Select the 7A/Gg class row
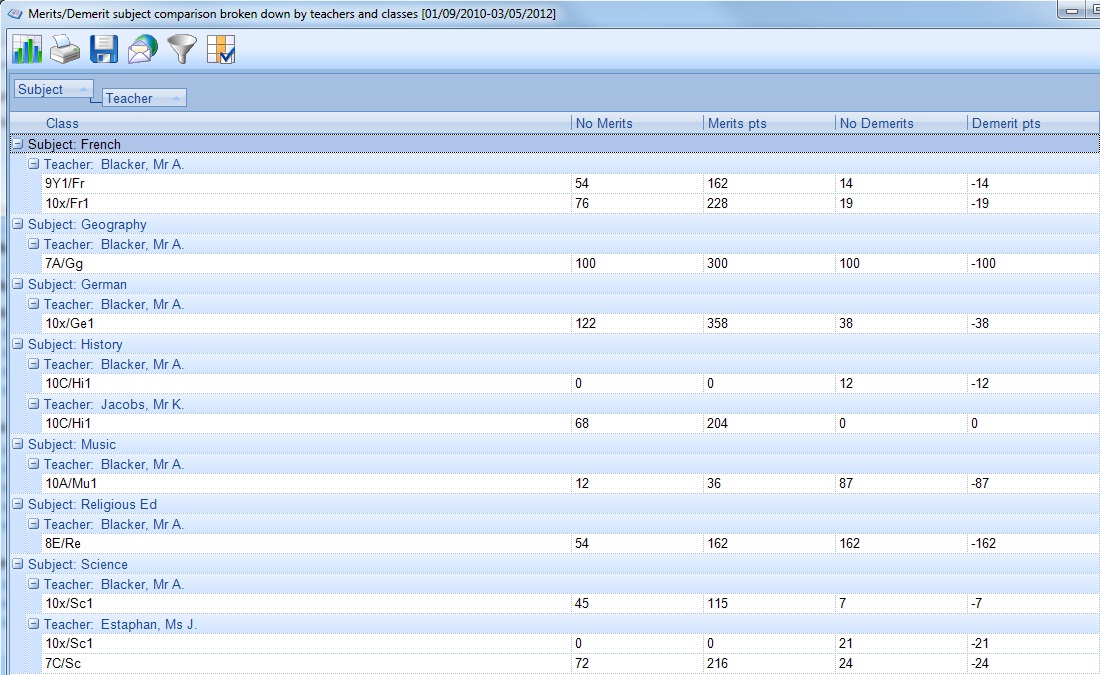 [x=570, y=263]
